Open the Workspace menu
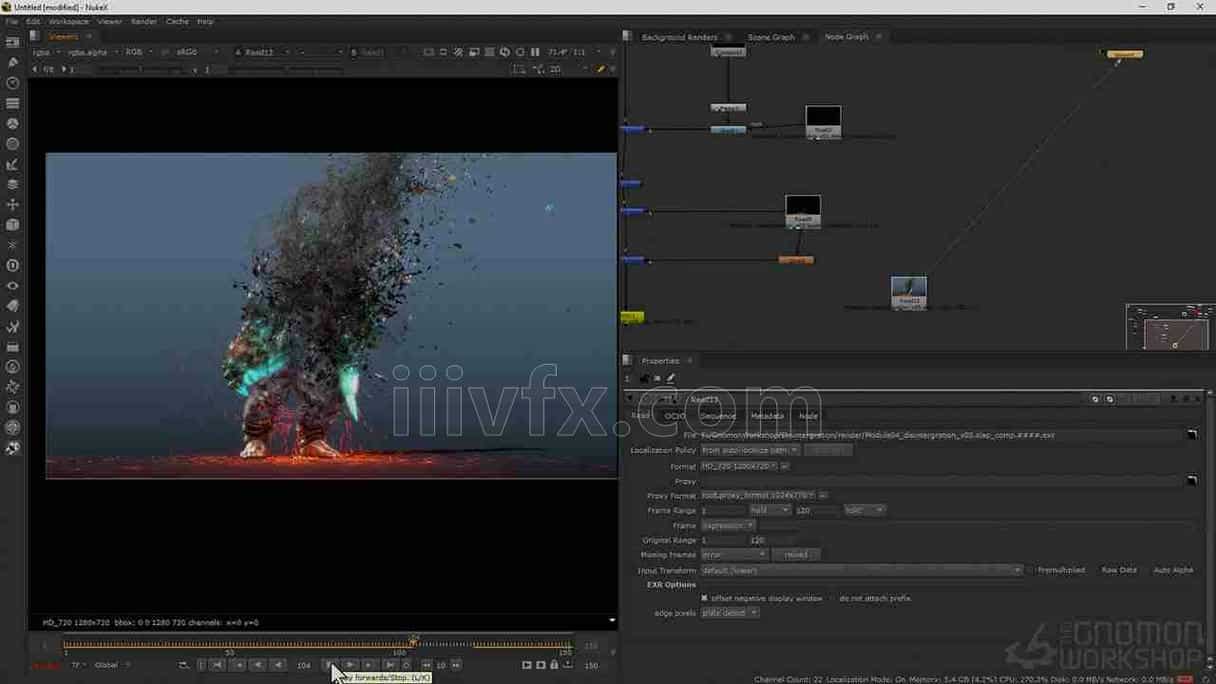Screen dimensions: 1216x684 point(69,21)
